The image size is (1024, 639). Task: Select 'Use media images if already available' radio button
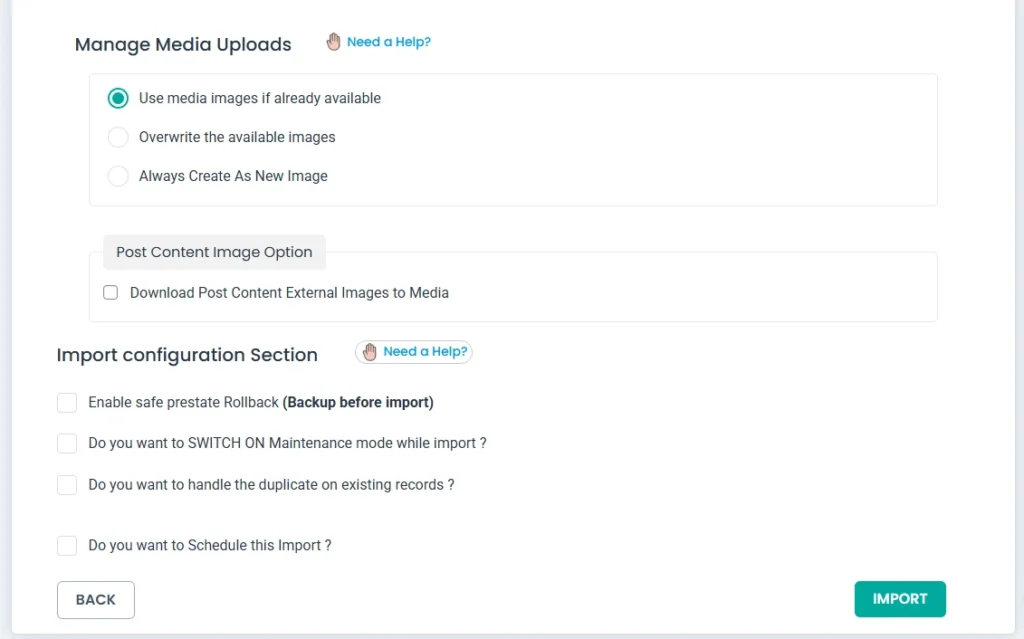tap(118, 98)
